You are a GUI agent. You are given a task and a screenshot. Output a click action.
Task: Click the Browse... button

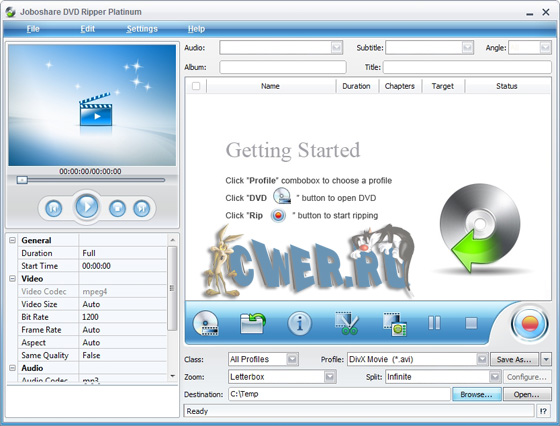pyautogui.click(x=476, y=394)
